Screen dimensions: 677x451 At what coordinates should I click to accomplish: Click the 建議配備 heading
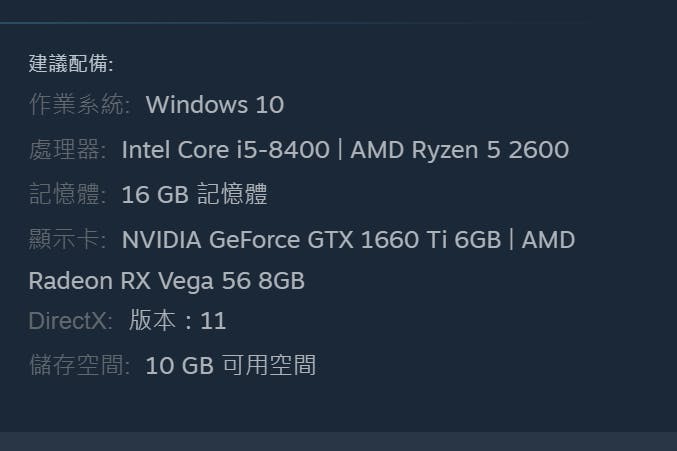(71, 63)
